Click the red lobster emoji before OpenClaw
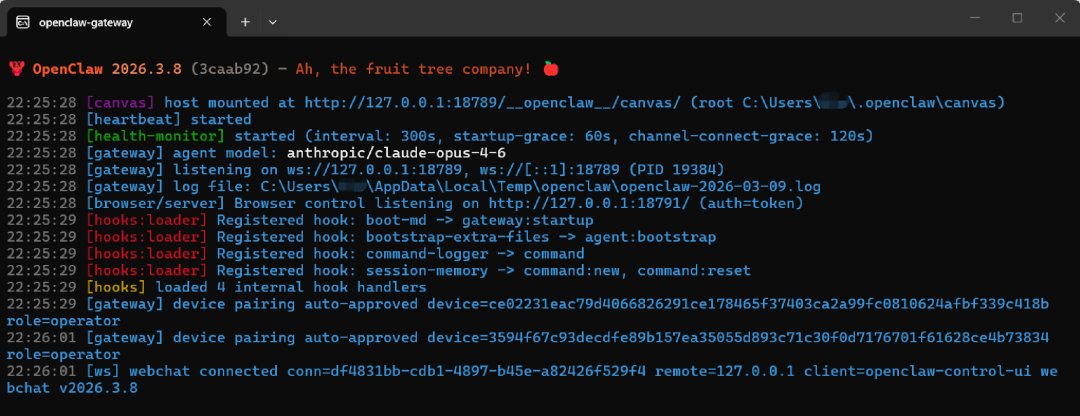 16,69
